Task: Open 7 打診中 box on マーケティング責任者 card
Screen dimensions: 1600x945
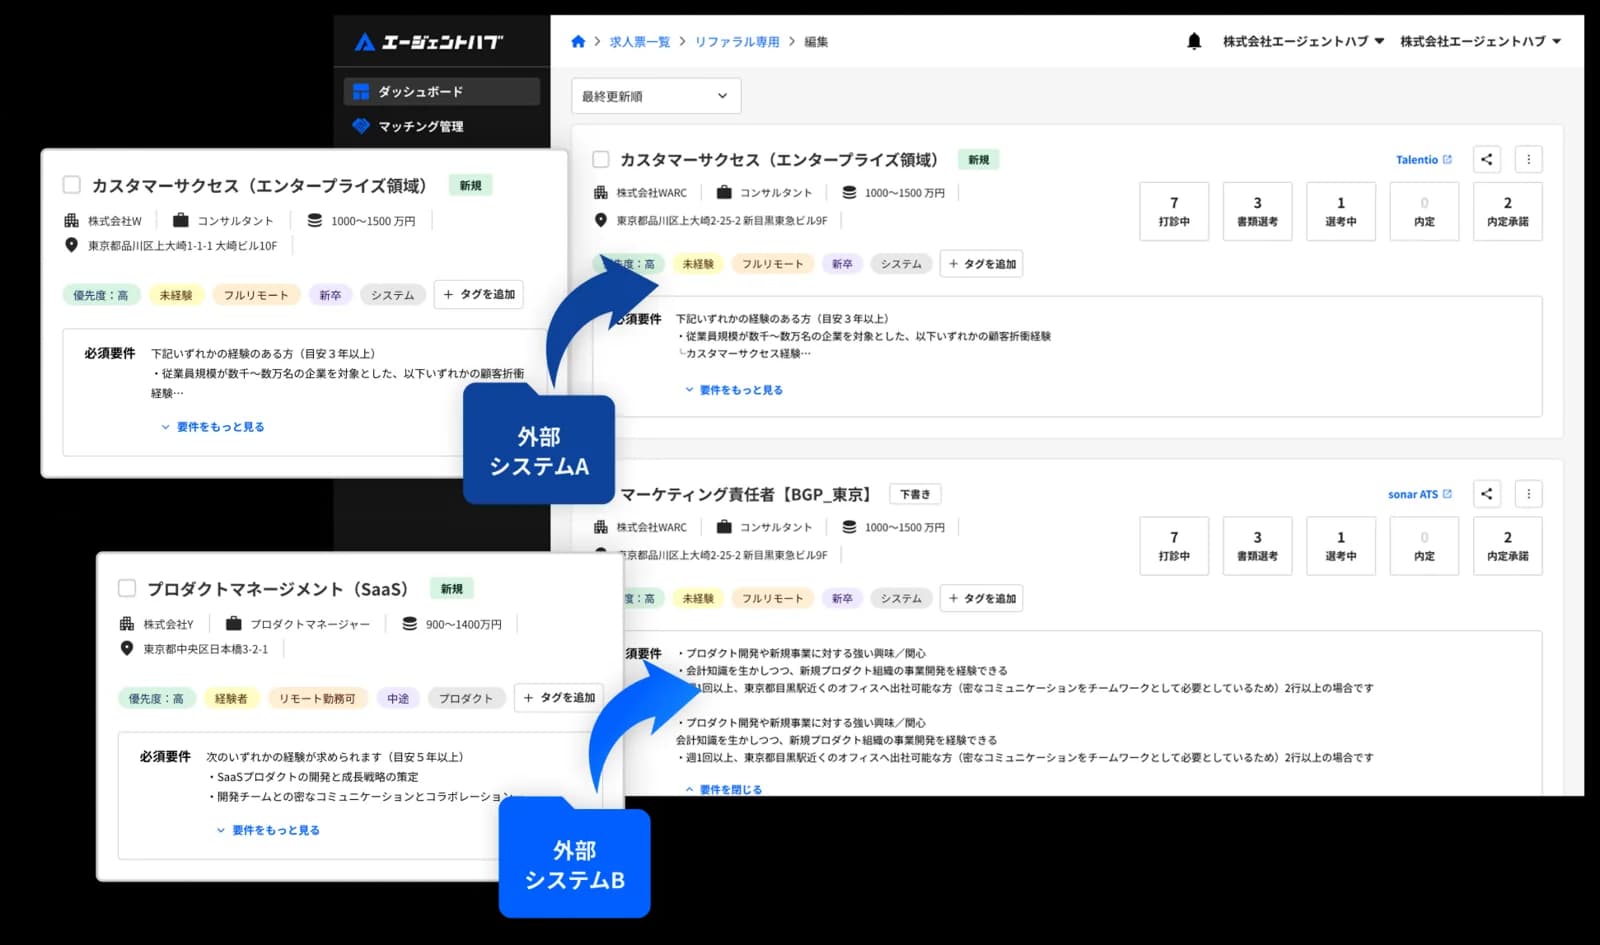Action: tap(1174, 545)
